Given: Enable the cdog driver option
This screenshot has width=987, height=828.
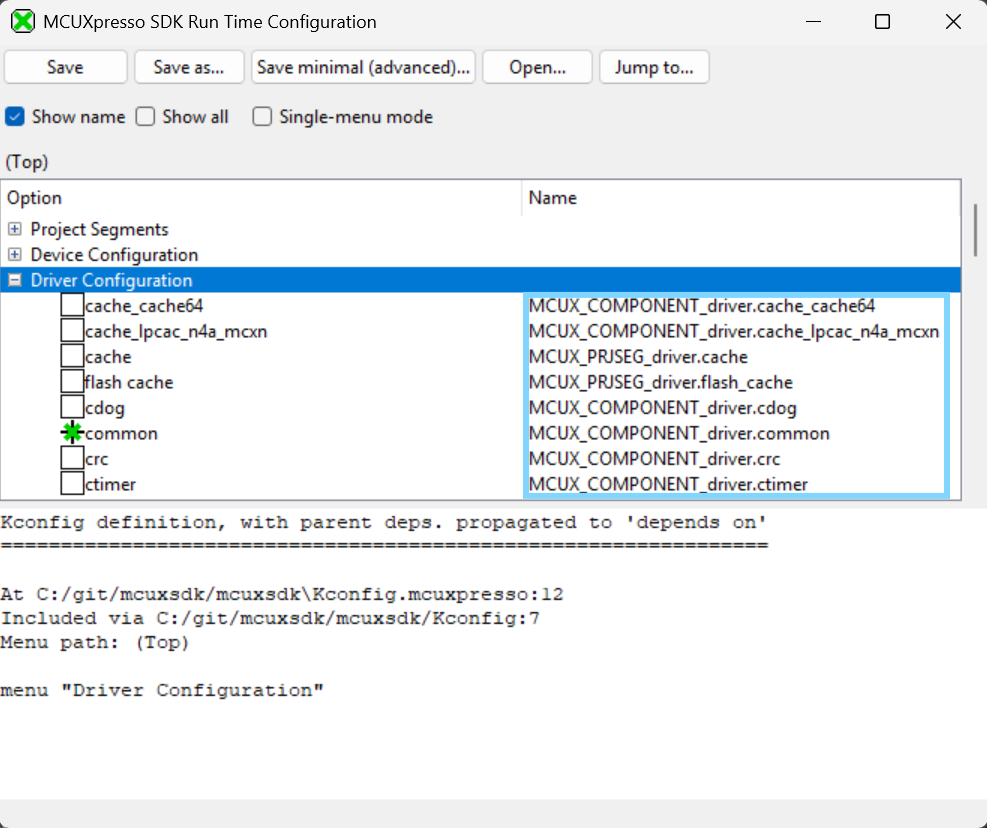Looking at the screenshot, I should tap(71, 406).
